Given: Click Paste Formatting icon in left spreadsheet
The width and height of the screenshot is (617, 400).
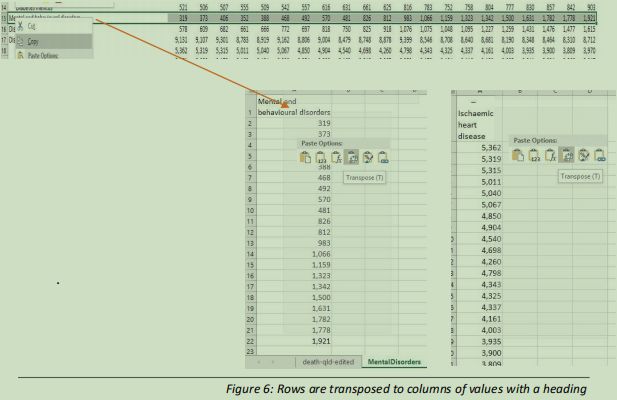Looking at the screenshot, I should [367, 157].
